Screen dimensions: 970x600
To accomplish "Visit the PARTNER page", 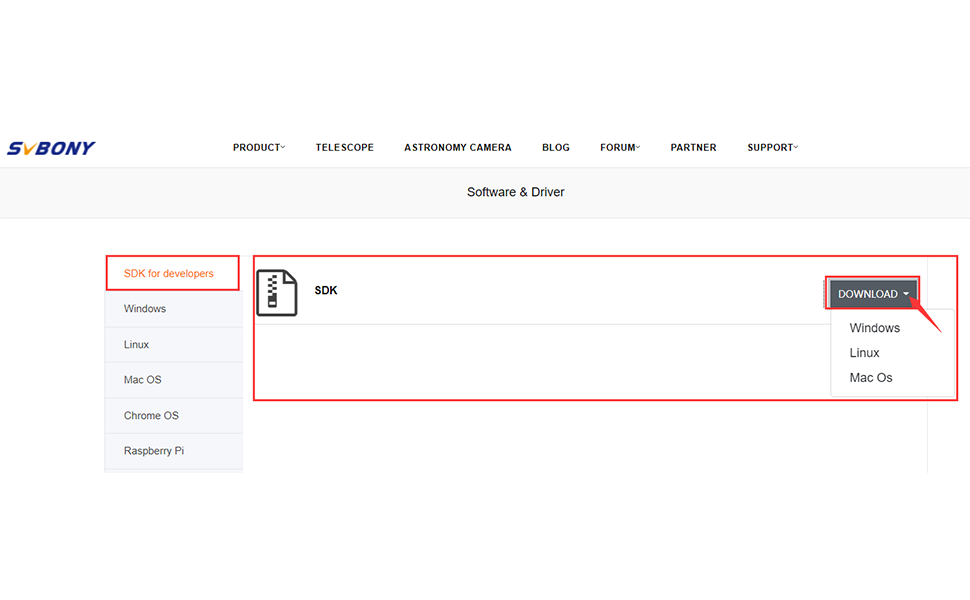I will [693, 148].
